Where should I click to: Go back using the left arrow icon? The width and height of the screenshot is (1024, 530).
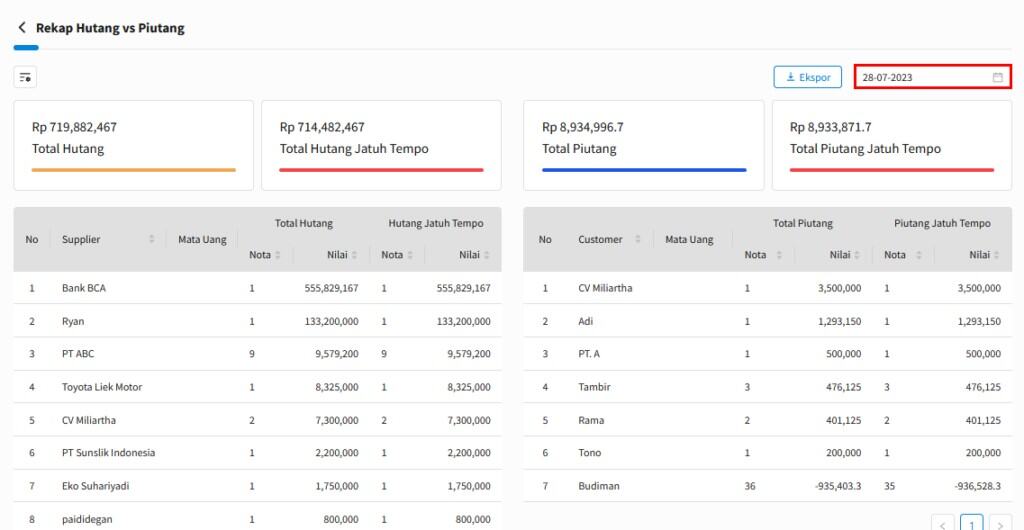tap(22, 27)
